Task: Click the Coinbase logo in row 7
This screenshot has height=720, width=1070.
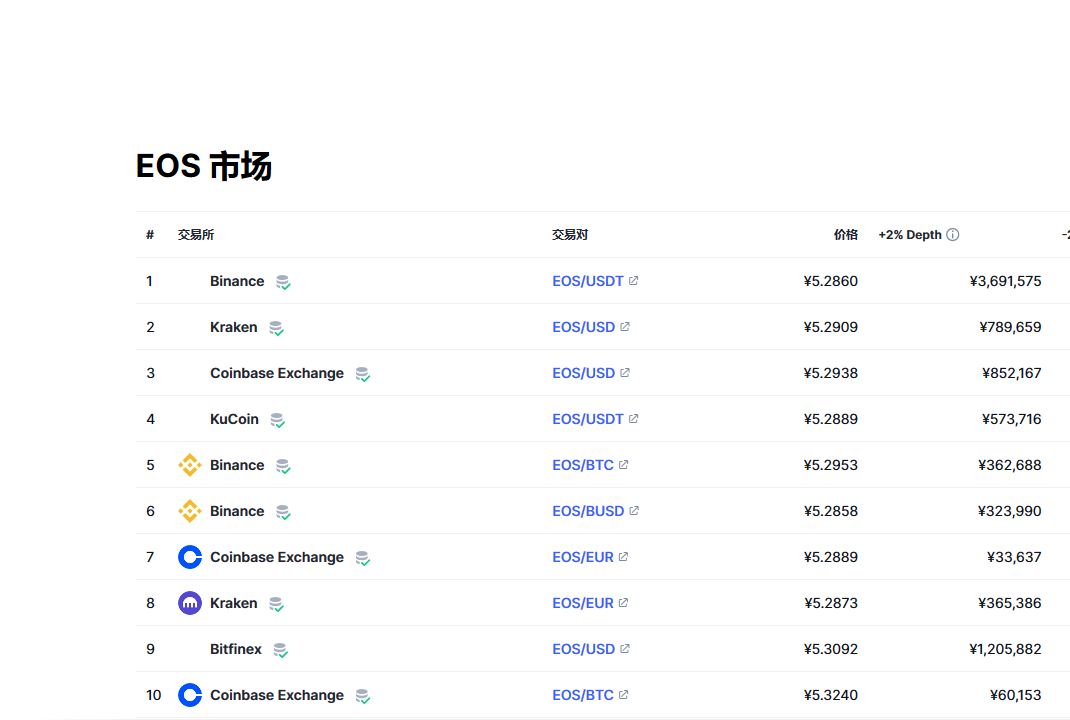Action: 190,557
